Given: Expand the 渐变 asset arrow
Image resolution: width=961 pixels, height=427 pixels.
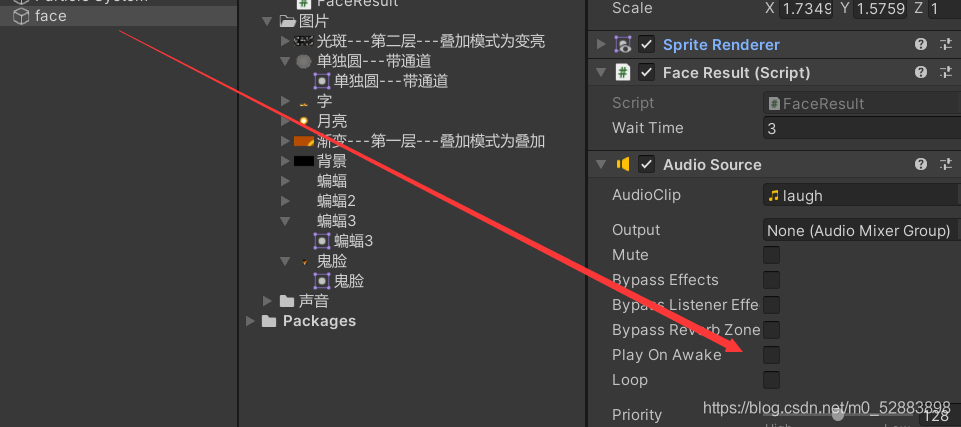Looking at the screenshot, I should [284, 141].
